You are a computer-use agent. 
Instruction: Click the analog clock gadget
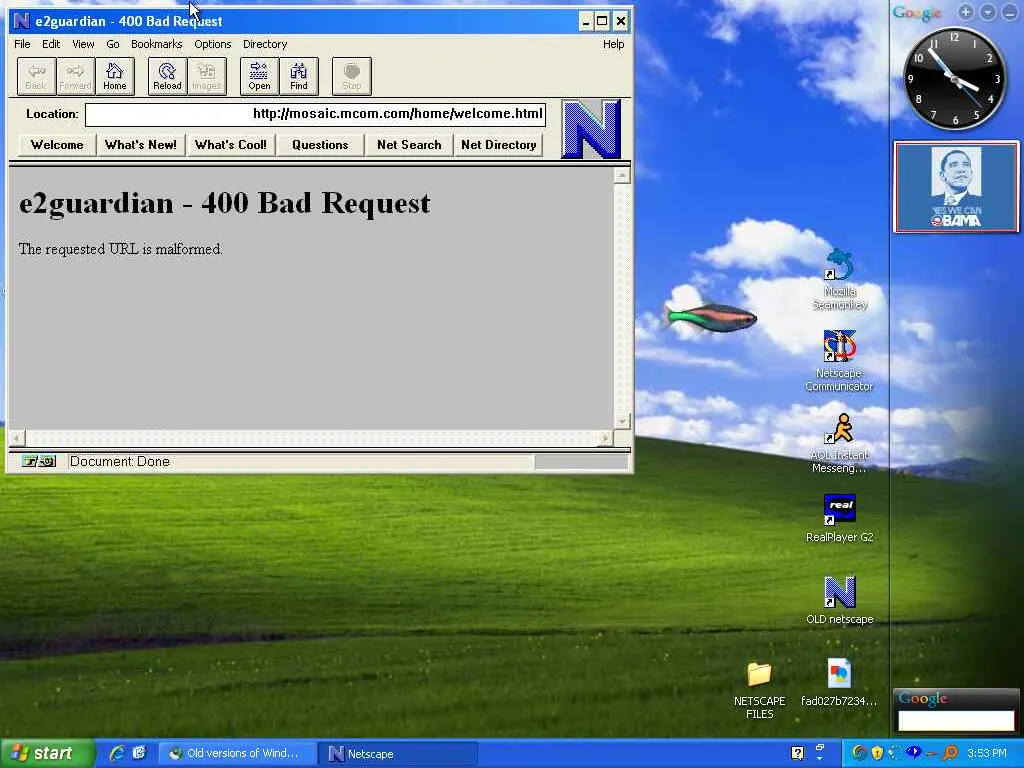click(954, 79)
